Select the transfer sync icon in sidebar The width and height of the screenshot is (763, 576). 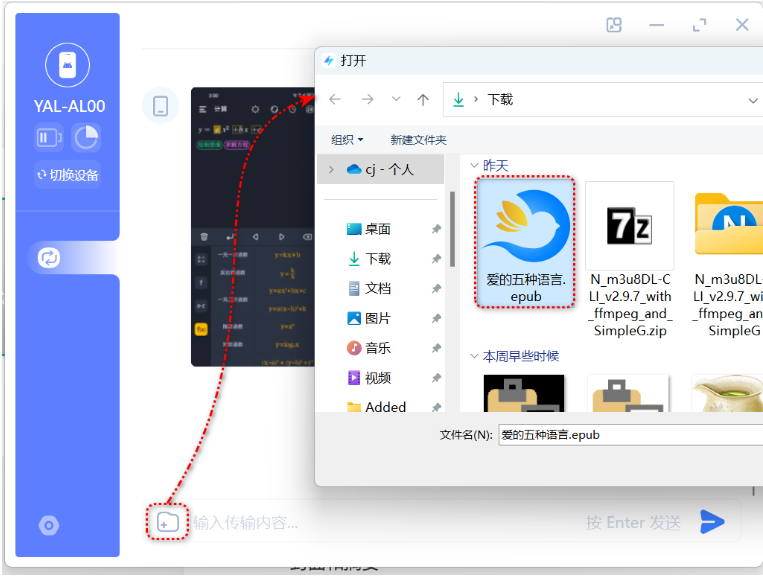click(48, 258)
